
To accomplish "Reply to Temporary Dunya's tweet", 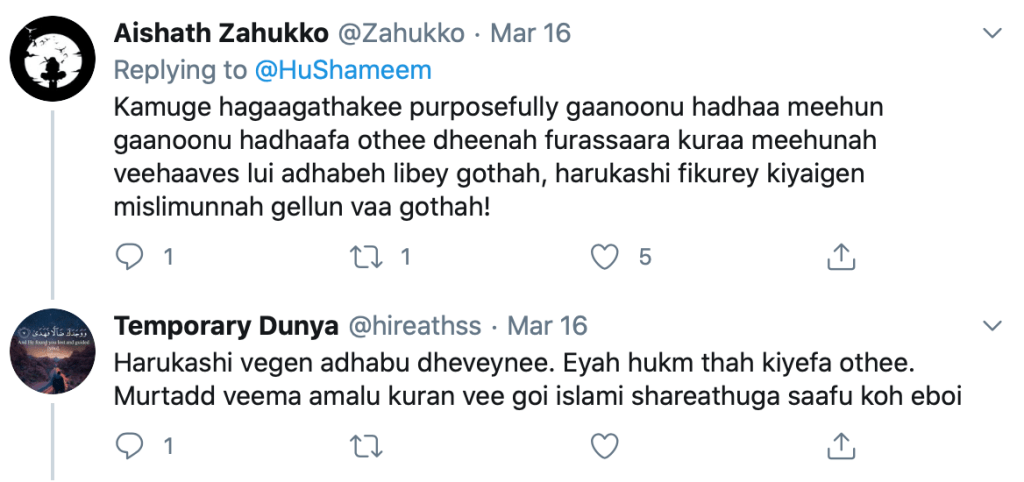I will click(x=131, y=443).
